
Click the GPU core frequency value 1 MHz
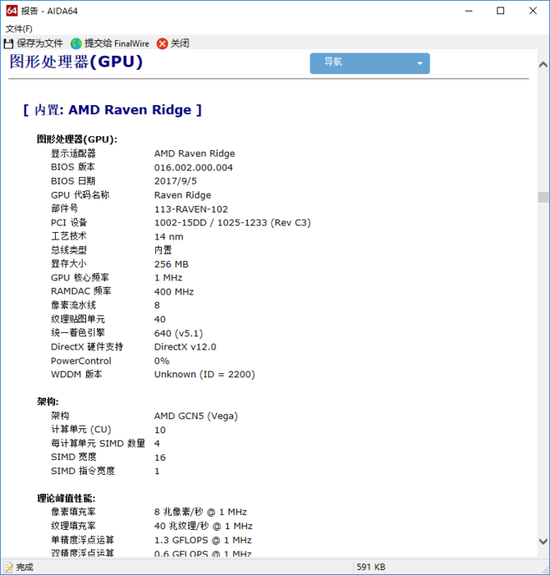click(x=168, y=278)
